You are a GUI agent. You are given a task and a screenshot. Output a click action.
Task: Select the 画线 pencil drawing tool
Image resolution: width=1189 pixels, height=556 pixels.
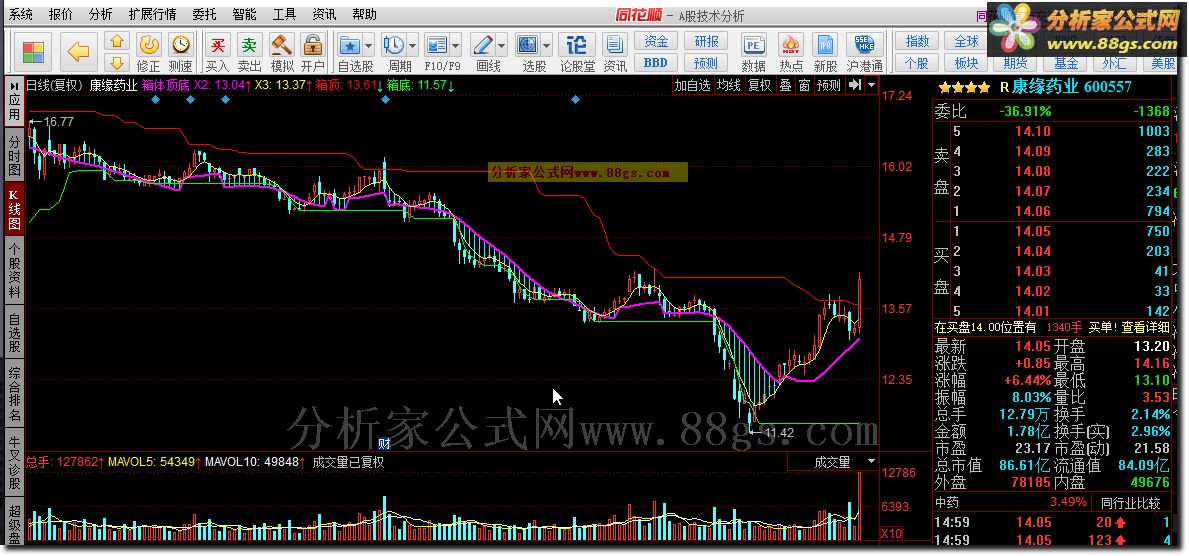(482, 45)
